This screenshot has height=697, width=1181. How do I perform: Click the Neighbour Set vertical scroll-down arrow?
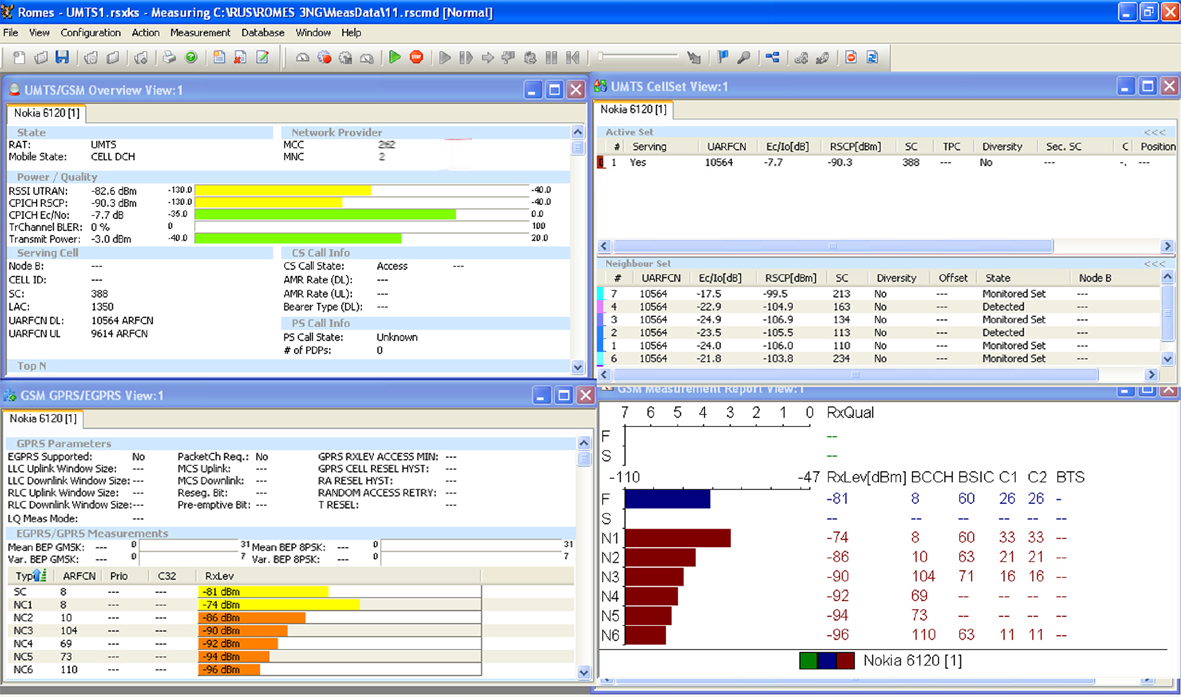pyautogui.click(x=1167, y=359)
